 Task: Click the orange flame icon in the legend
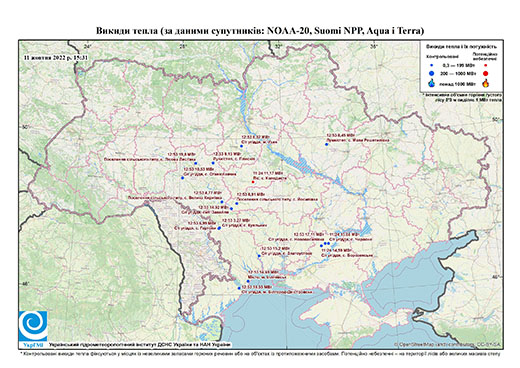coord(485,83)
